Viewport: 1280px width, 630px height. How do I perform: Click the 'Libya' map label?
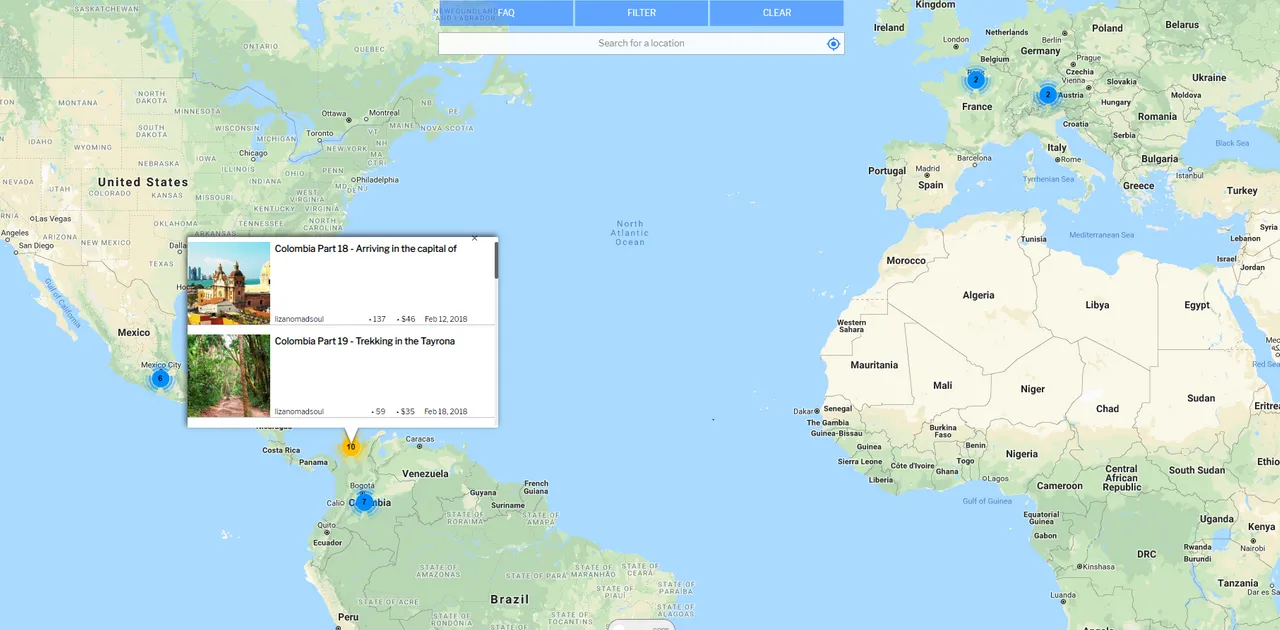[1097, 305]
